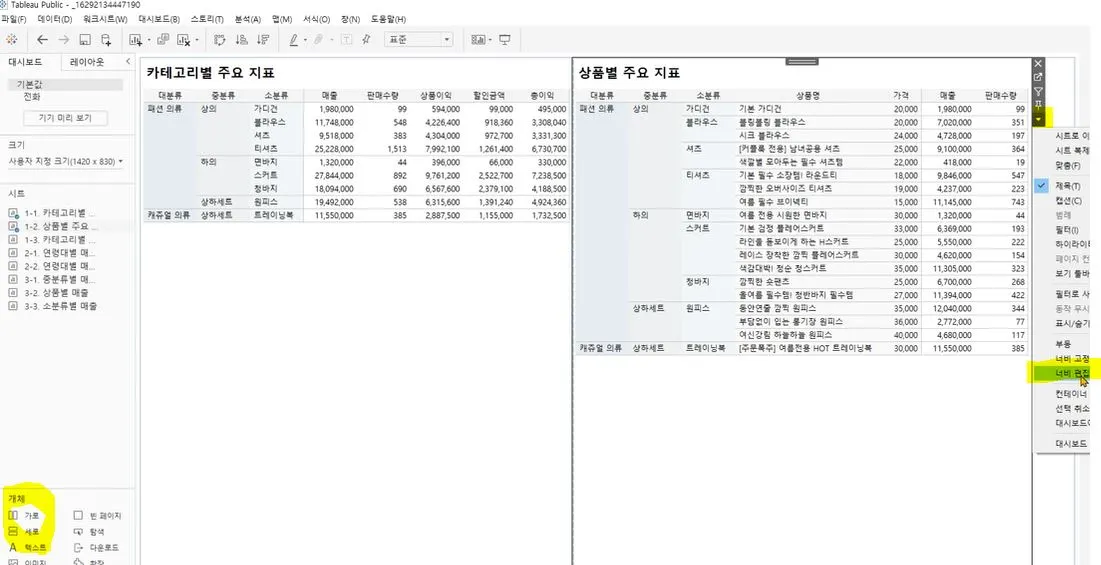The height and width of the screenshot is (565, 1101).
Task: Select the 탐색 navigation object
Action: pos(89,531)
